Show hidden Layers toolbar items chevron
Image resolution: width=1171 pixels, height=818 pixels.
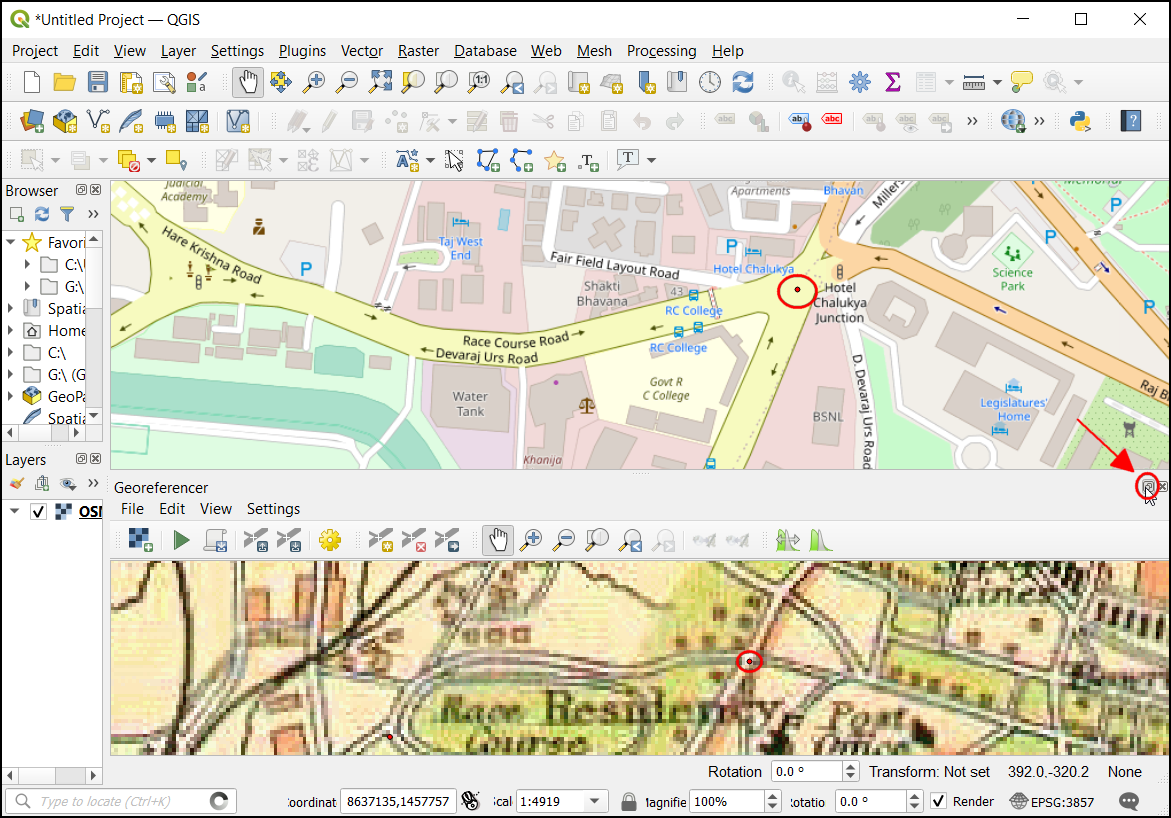(93, 483)
